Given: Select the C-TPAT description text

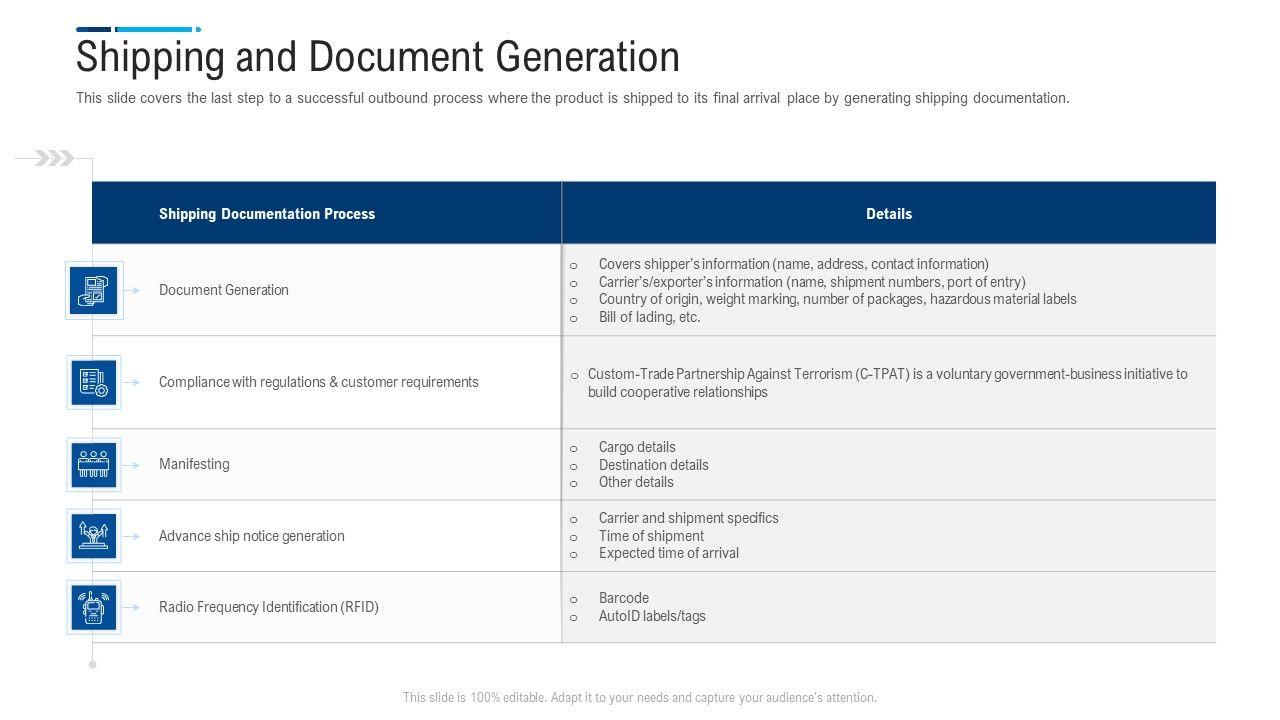Looking at the screenshot, I should tap(887, 383).
